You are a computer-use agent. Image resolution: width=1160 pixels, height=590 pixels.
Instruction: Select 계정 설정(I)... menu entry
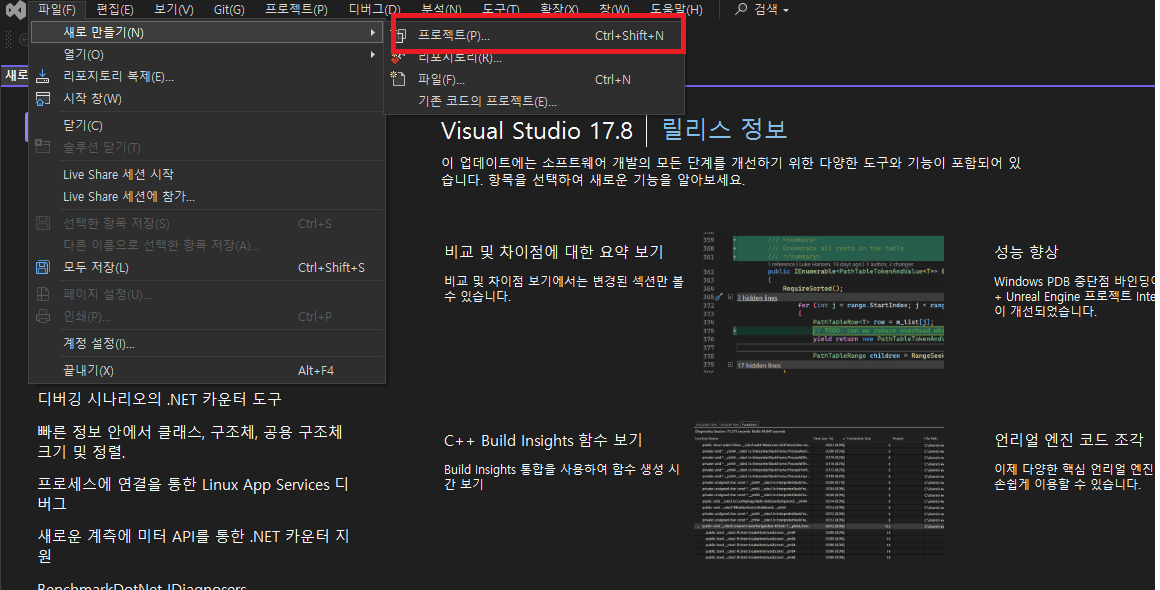pyautogui.click(x=207, y=344)
